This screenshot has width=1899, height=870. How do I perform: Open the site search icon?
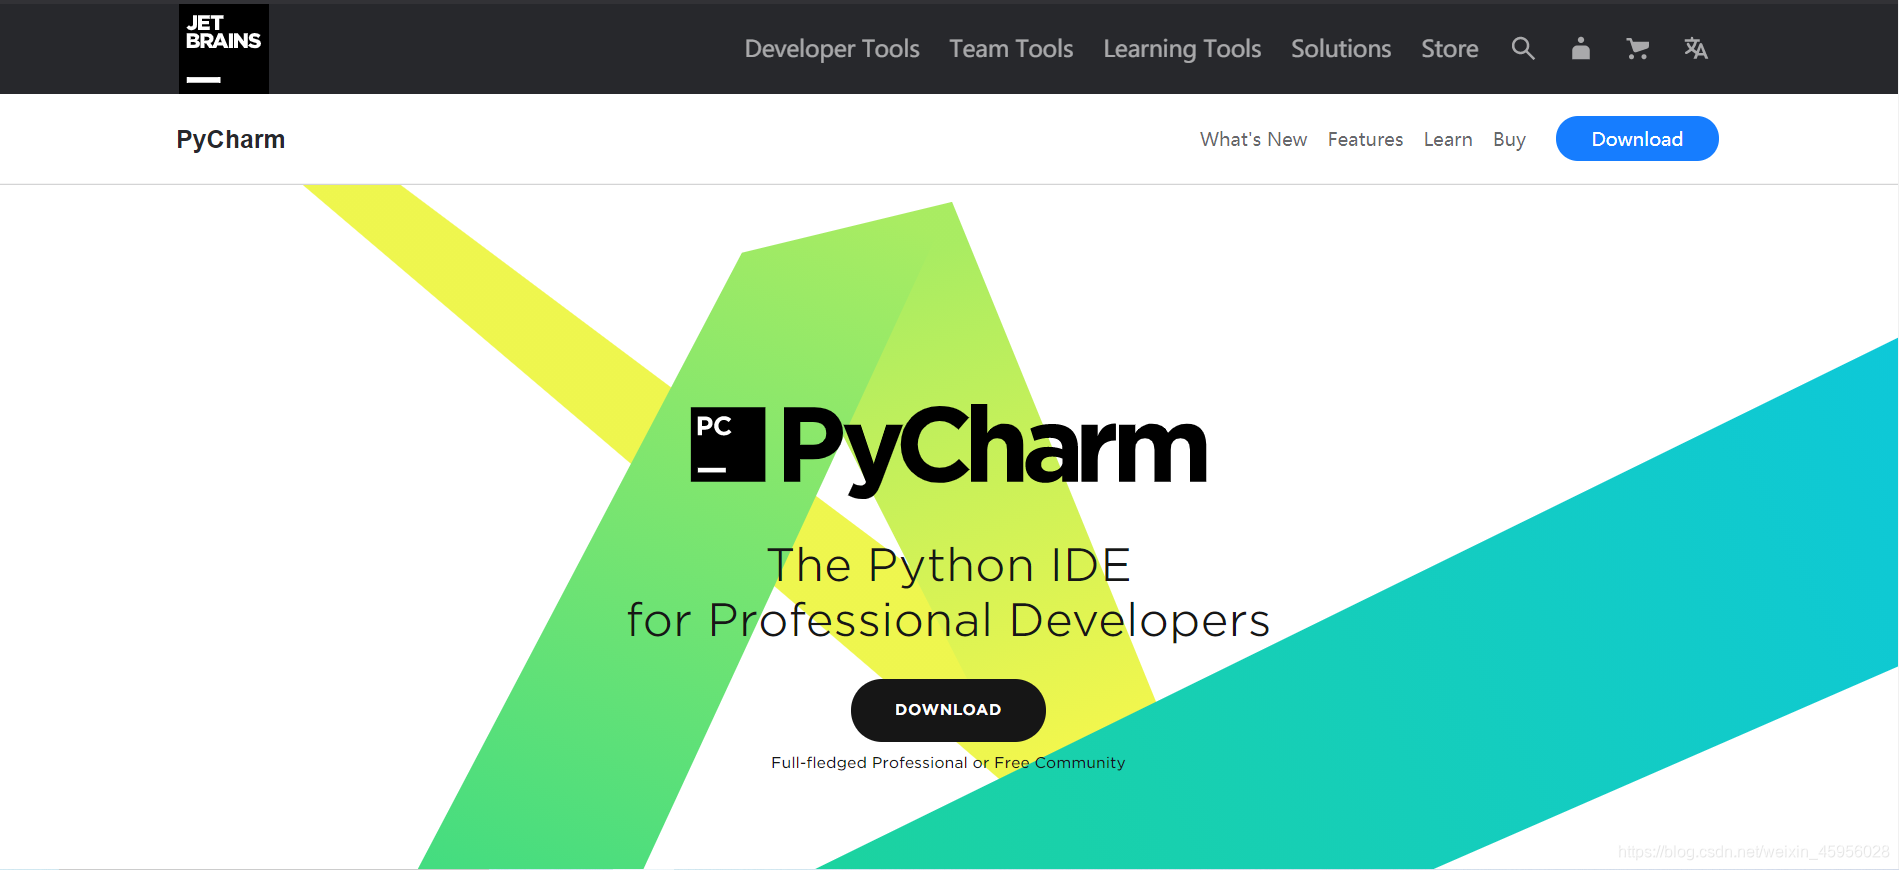(1523, 48)
